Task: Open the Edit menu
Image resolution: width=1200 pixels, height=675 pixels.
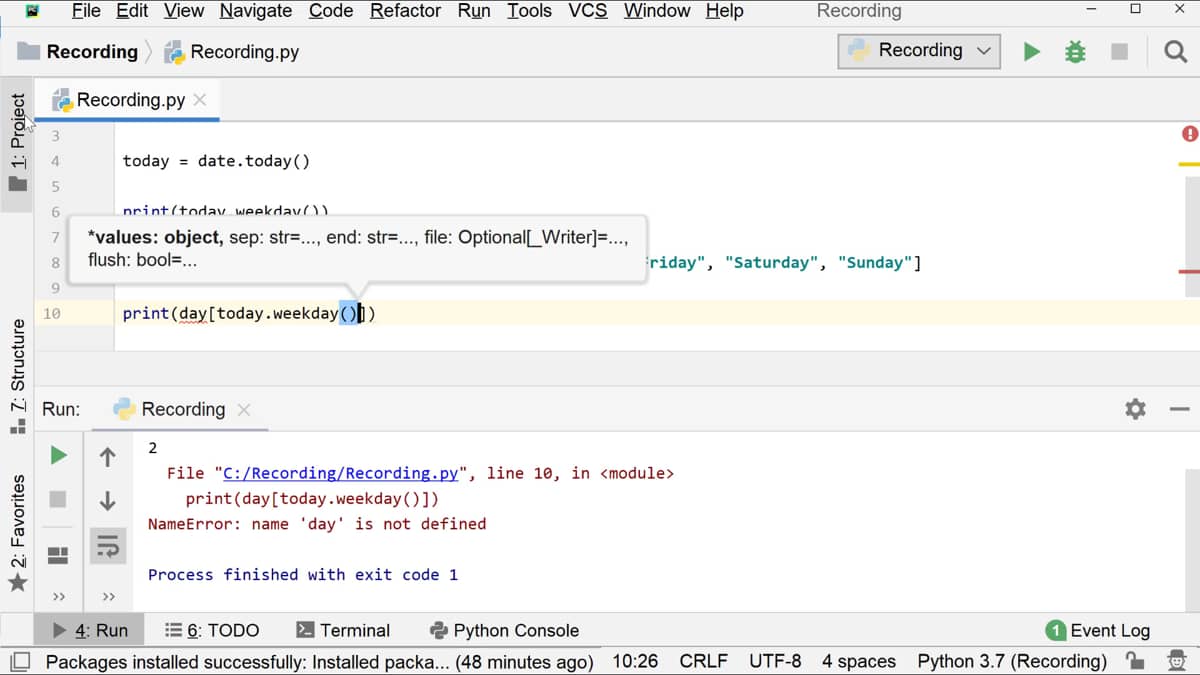Action: tap(132, 11)
